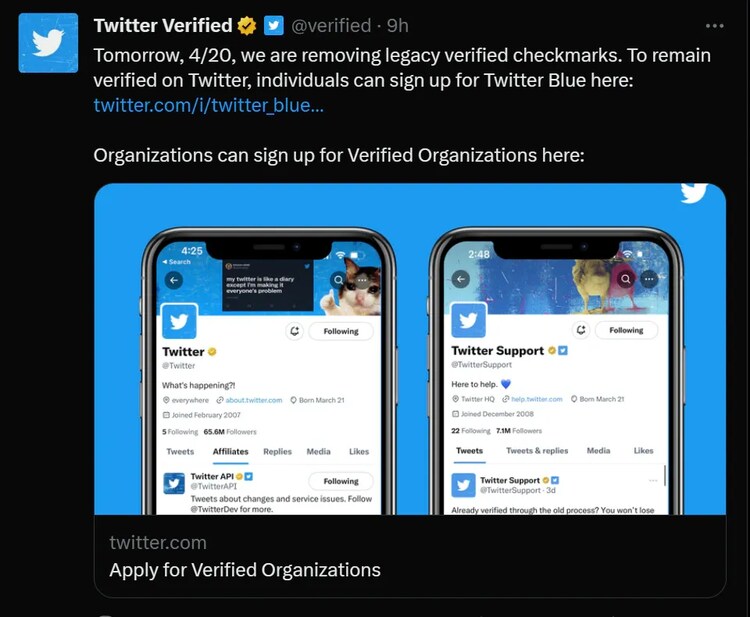This screenshot has height=617, width=750.
Task: Tap the search icon on the Twitter Support header
Action: coord(626,279)
